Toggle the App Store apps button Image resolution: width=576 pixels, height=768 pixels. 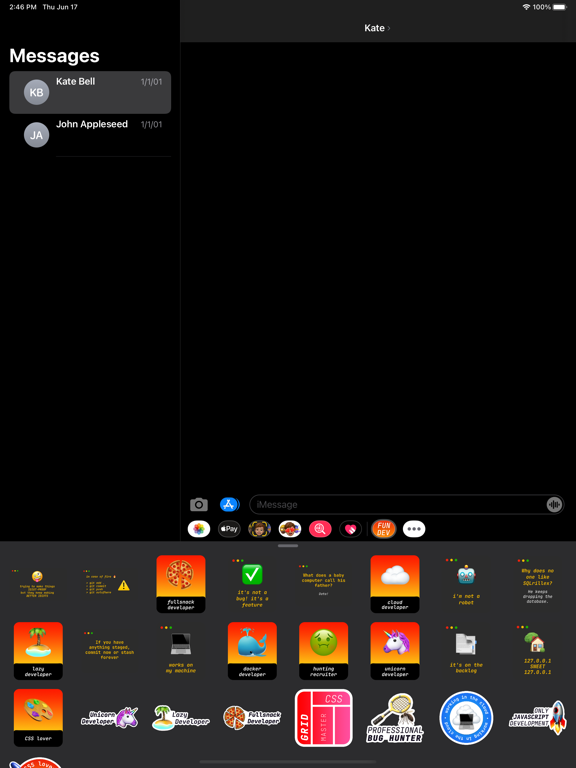tap(229, 504)
